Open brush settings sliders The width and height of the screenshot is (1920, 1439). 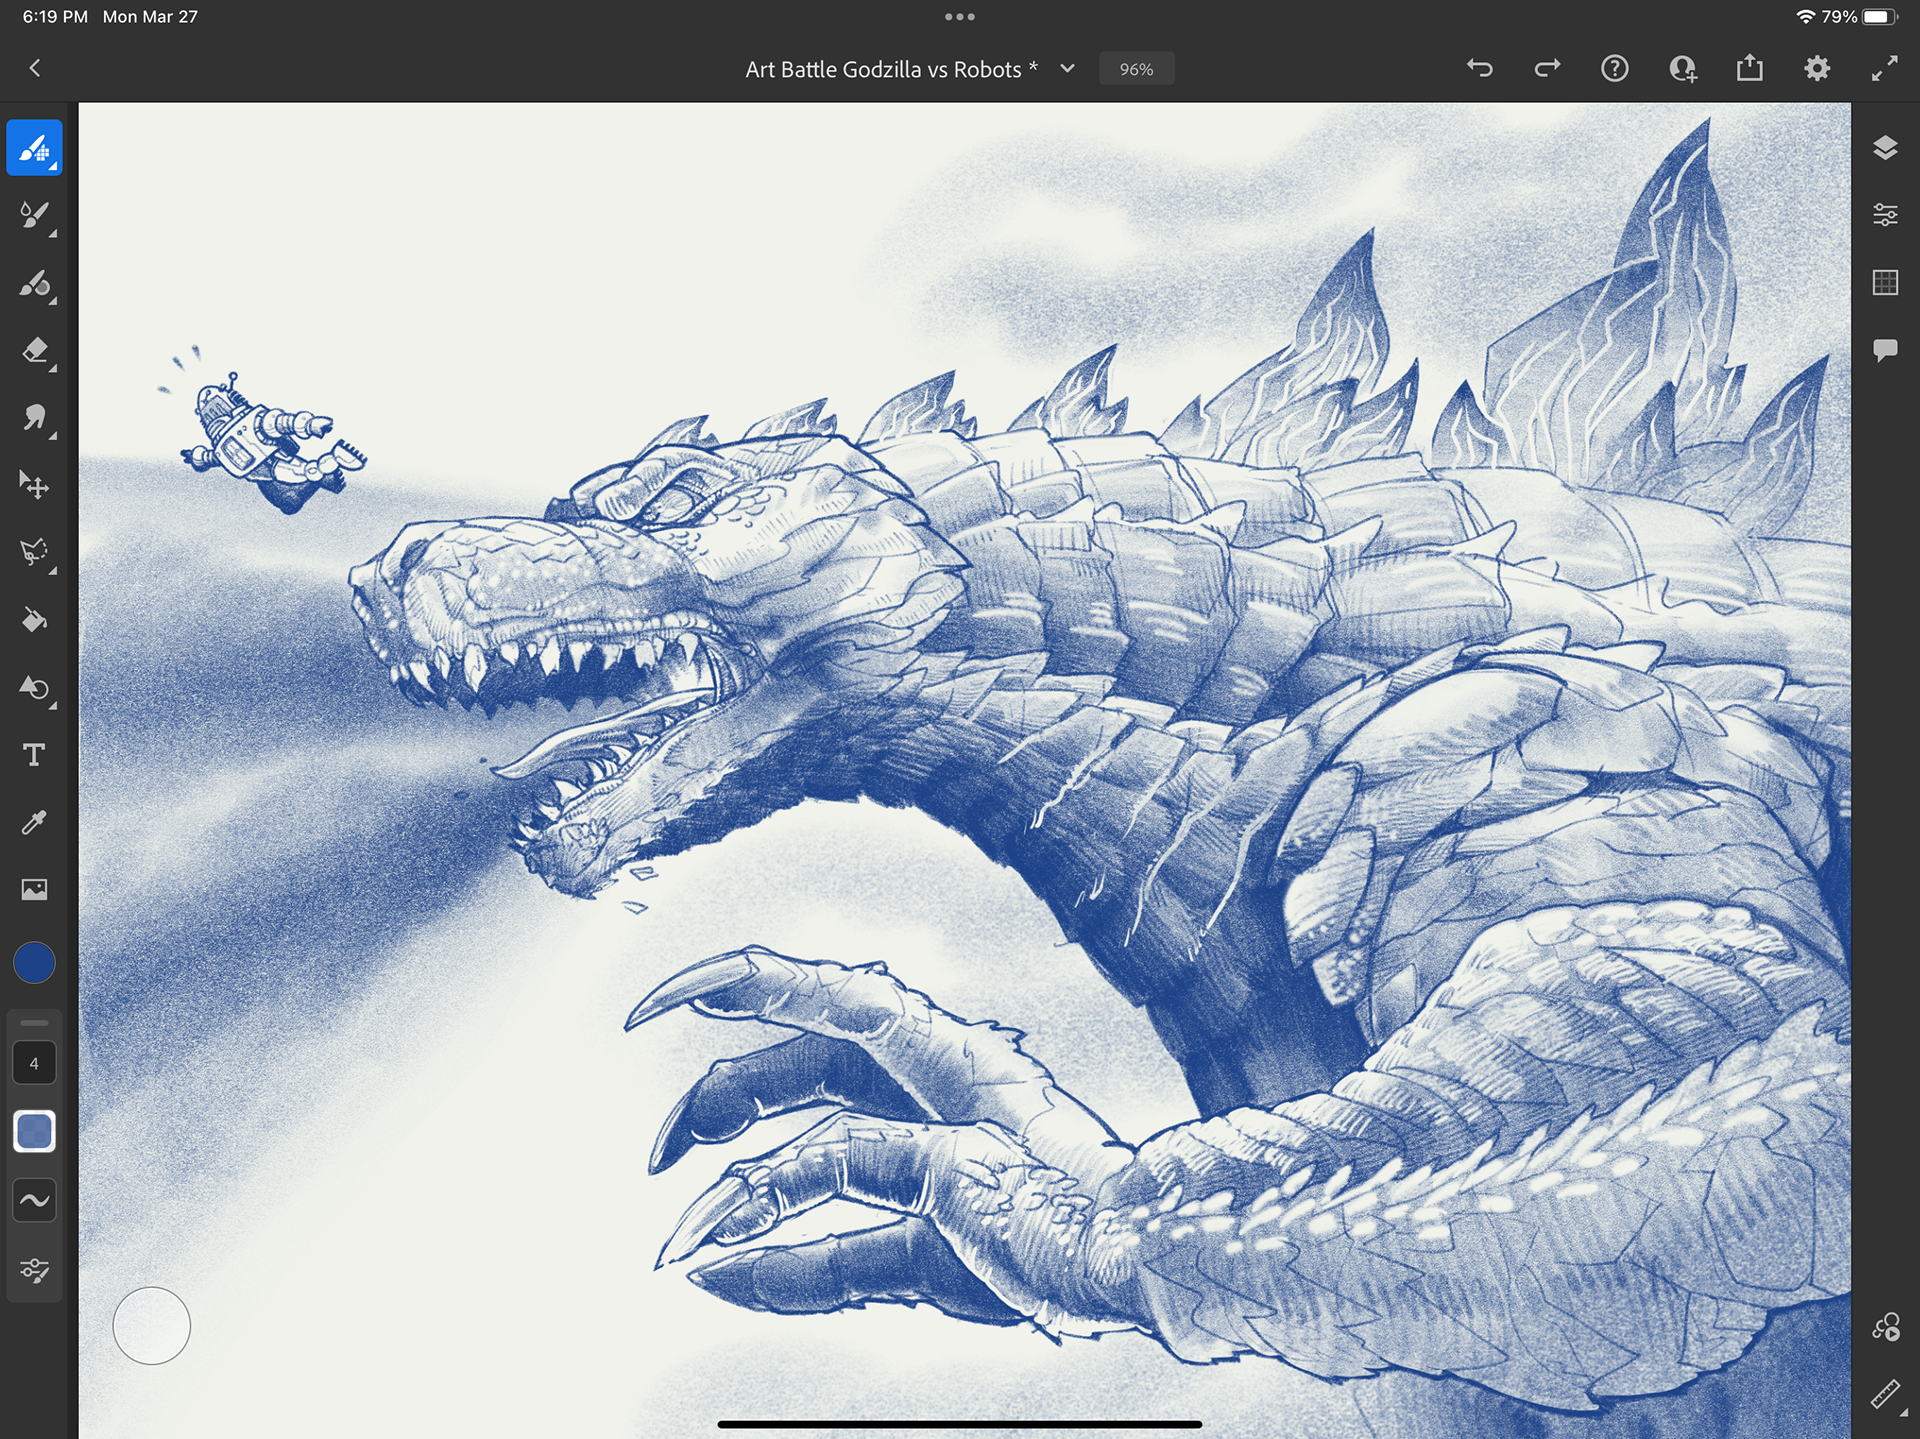34,1270
